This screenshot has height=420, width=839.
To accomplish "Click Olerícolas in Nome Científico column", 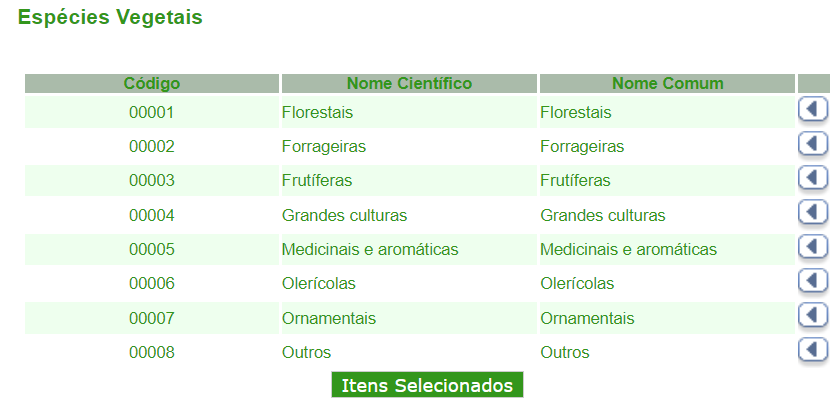I will pos(319,284).
